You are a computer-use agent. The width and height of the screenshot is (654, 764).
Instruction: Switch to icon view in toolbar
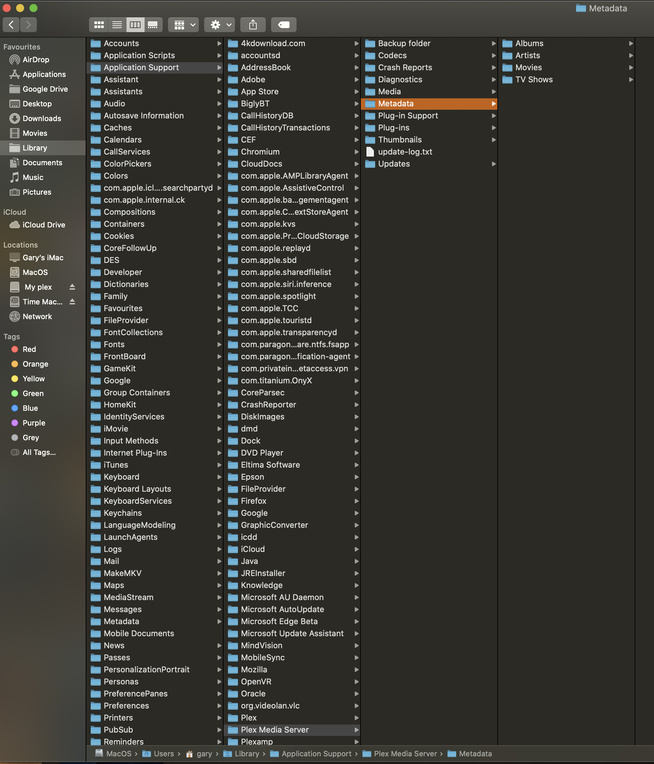(x=98, y=24)
